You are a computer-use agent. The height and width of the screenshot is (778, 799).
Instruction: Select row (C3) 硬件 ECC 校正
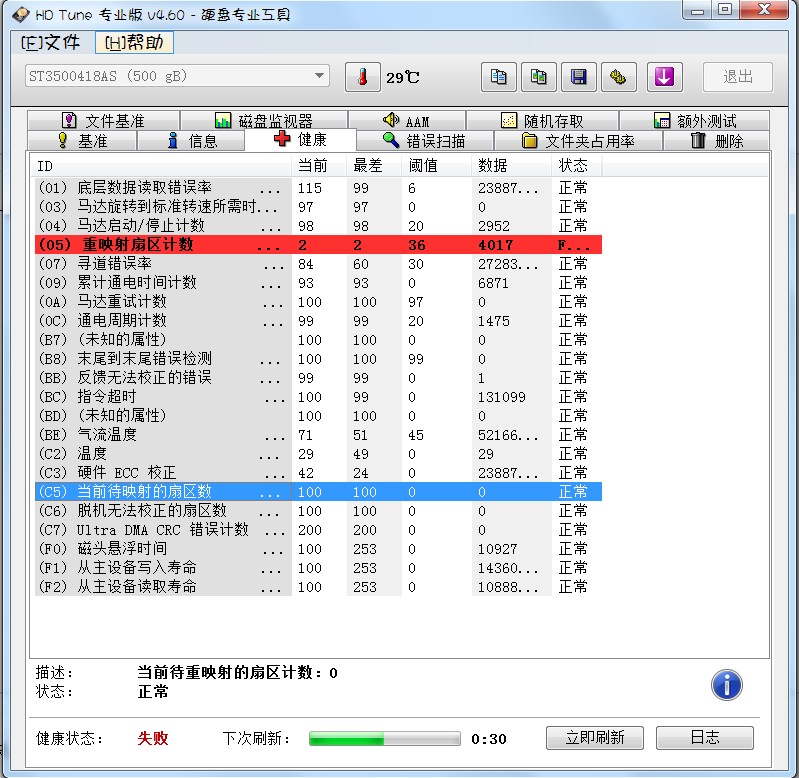[318, 473]
